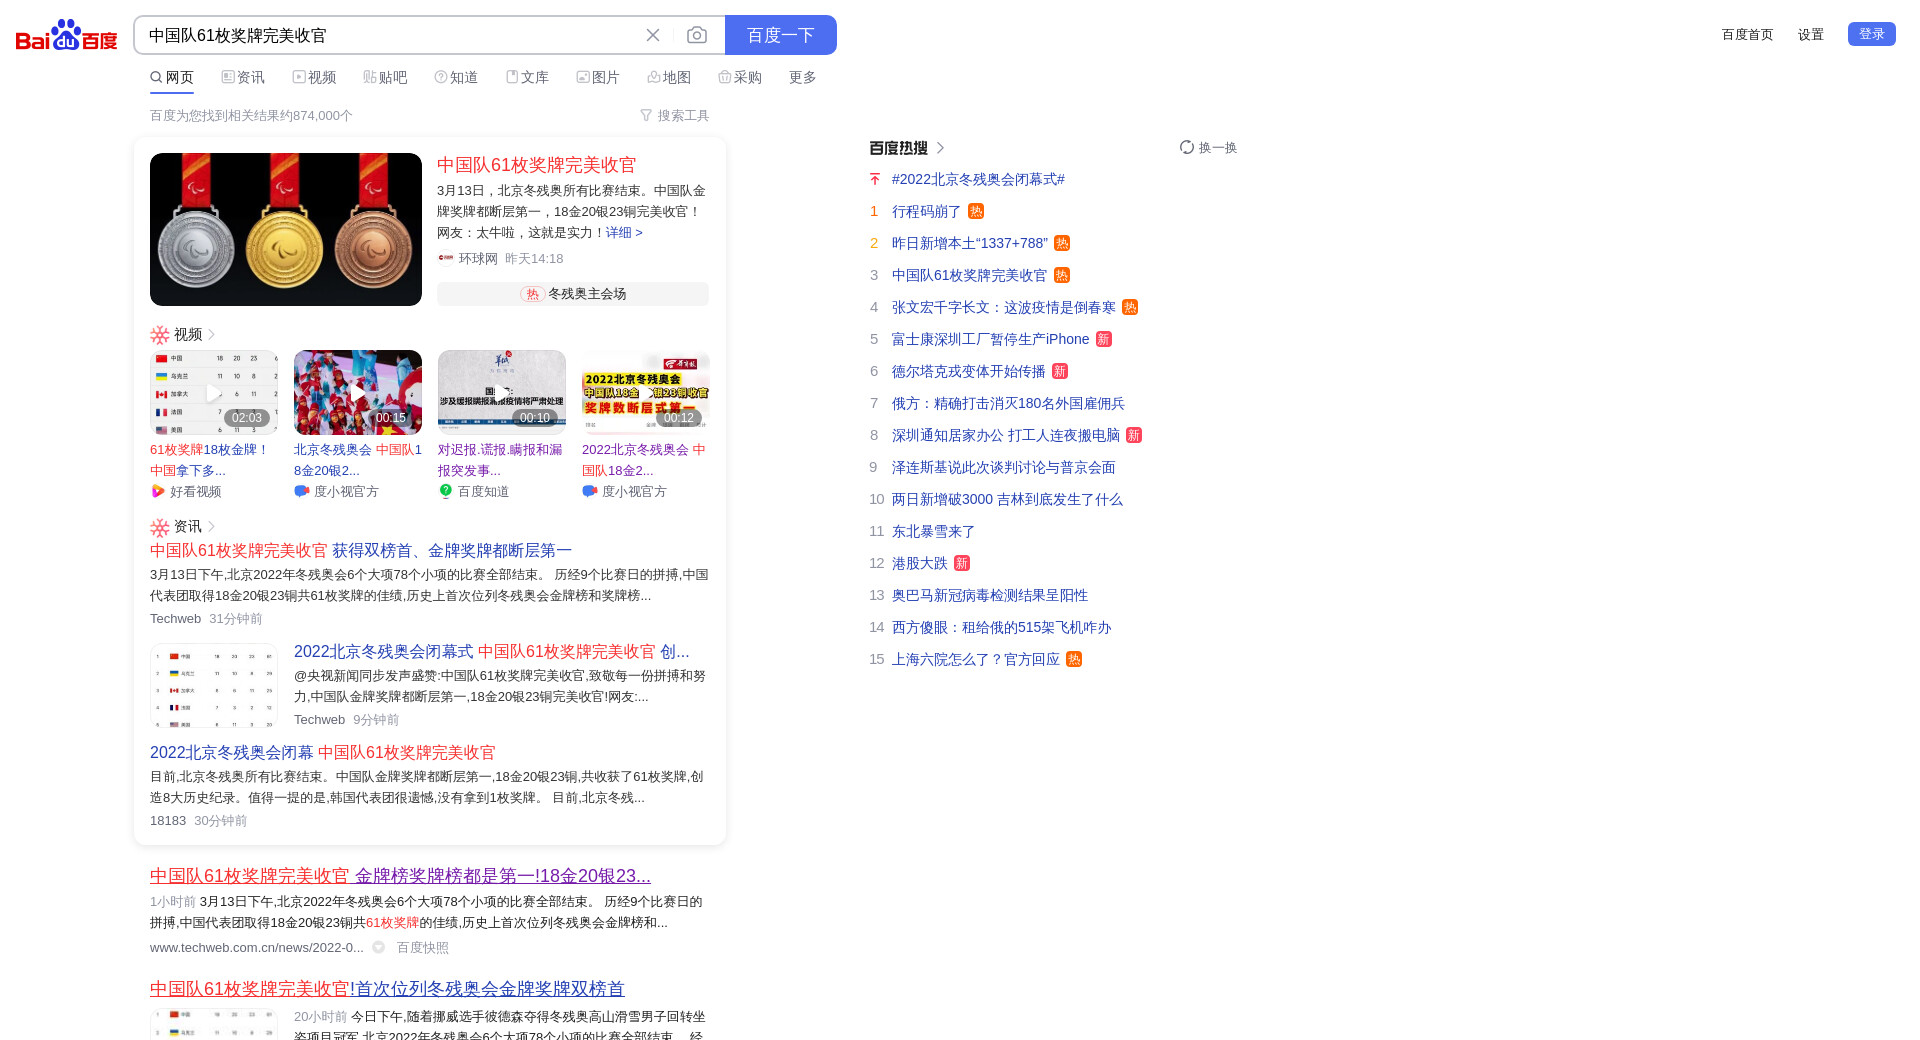Click the Baidu logo
The image size is (1920, 1040).
(x=66, y=35)
